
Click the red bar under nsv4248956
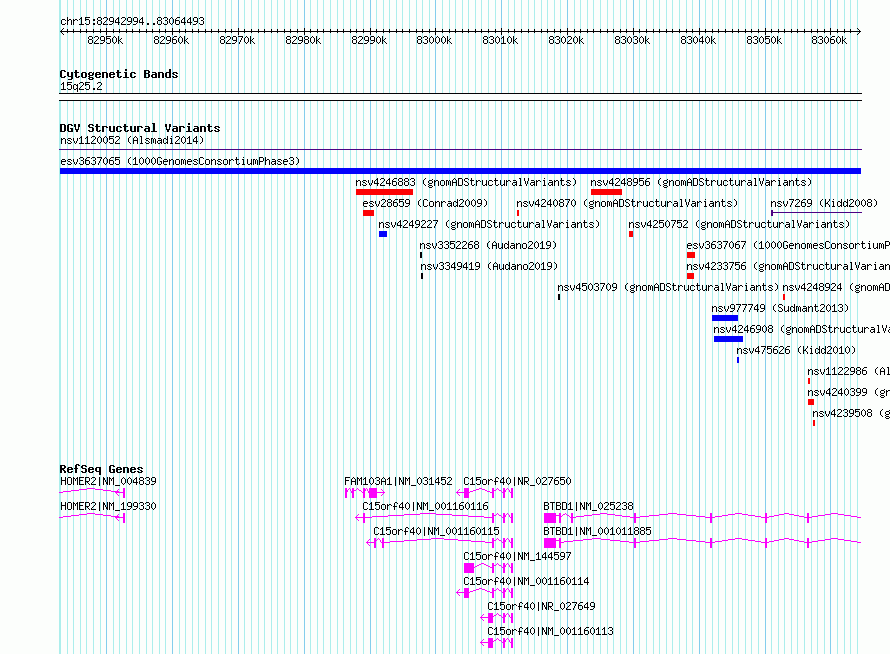pos(606,192)
